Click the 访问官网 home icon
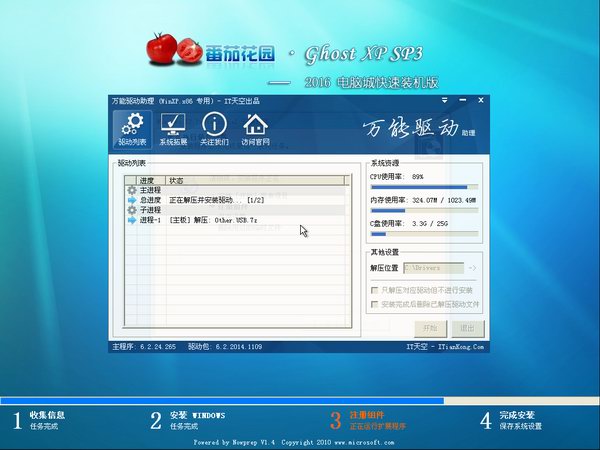The height and width of the screenshot is (450, 600). pyautogui.click(x=256, y=130)
